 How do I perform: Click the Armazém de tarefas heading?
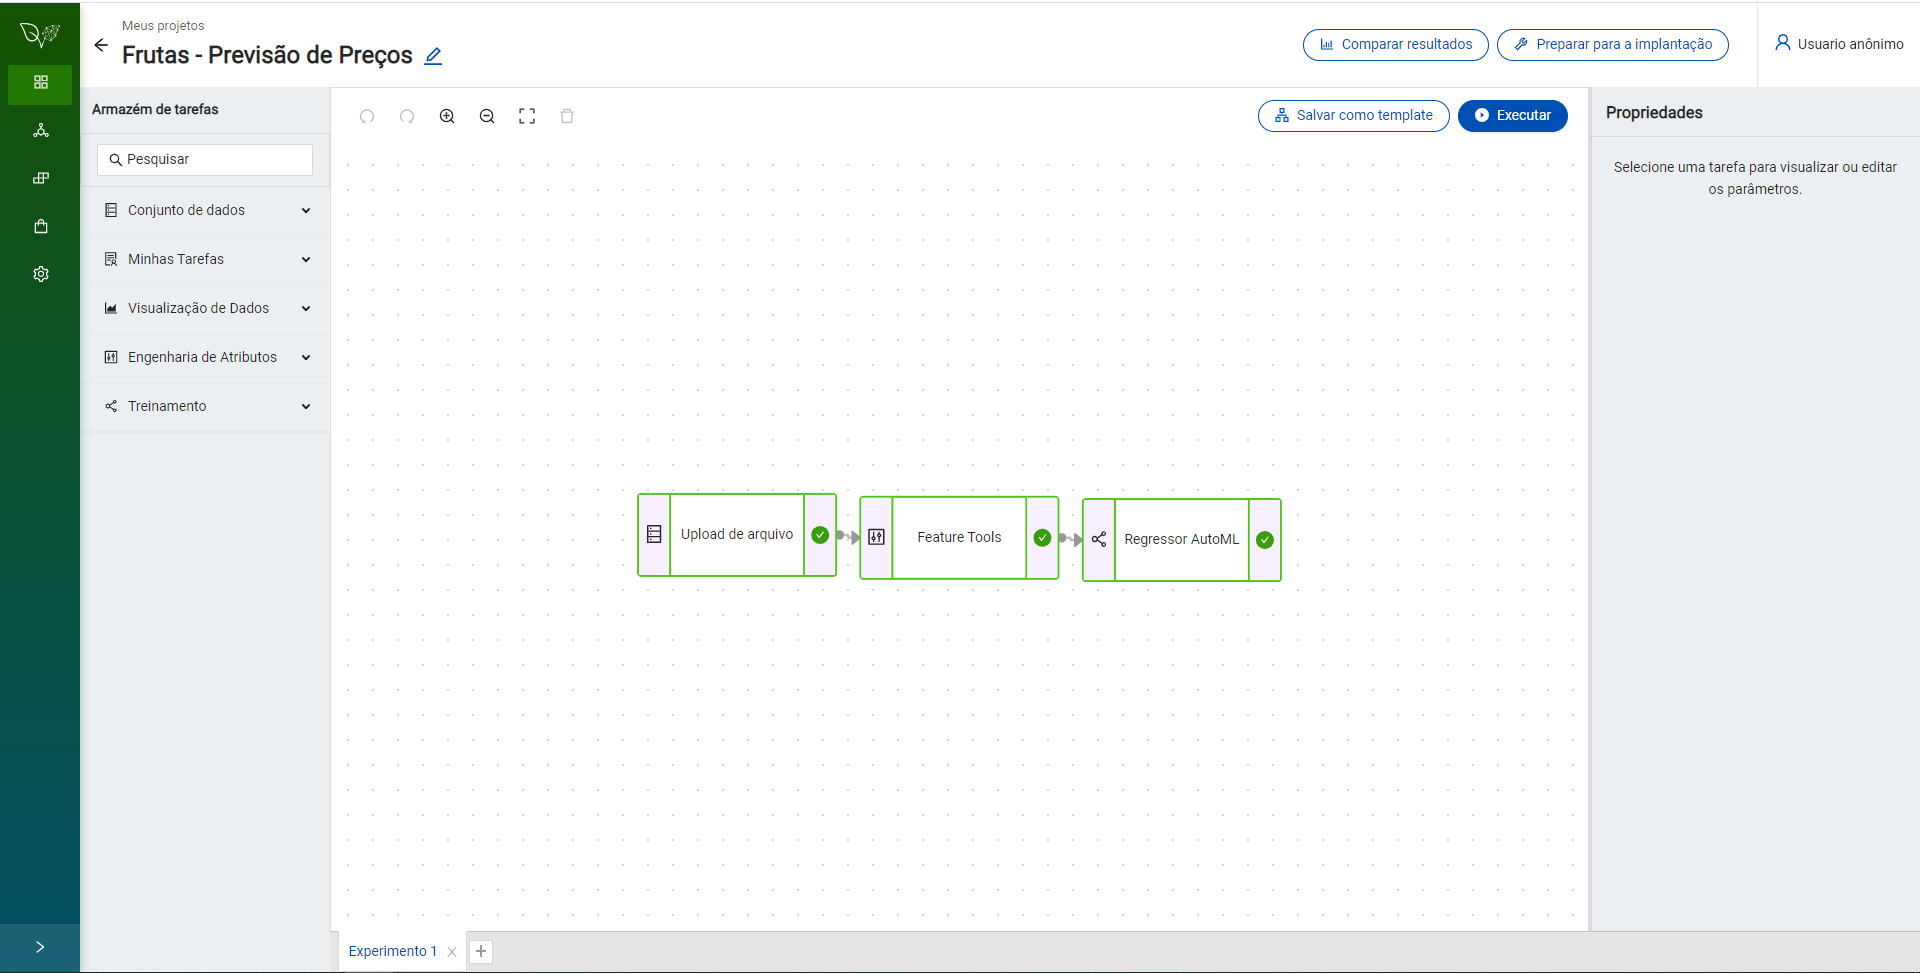[x=155, y=110]
